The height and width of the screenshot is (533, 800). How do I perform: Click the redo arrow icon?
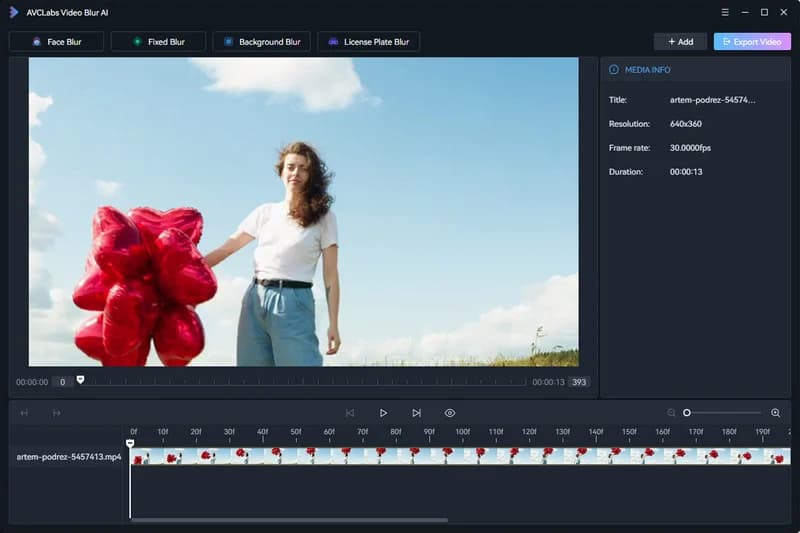click(x=57, y=413)
